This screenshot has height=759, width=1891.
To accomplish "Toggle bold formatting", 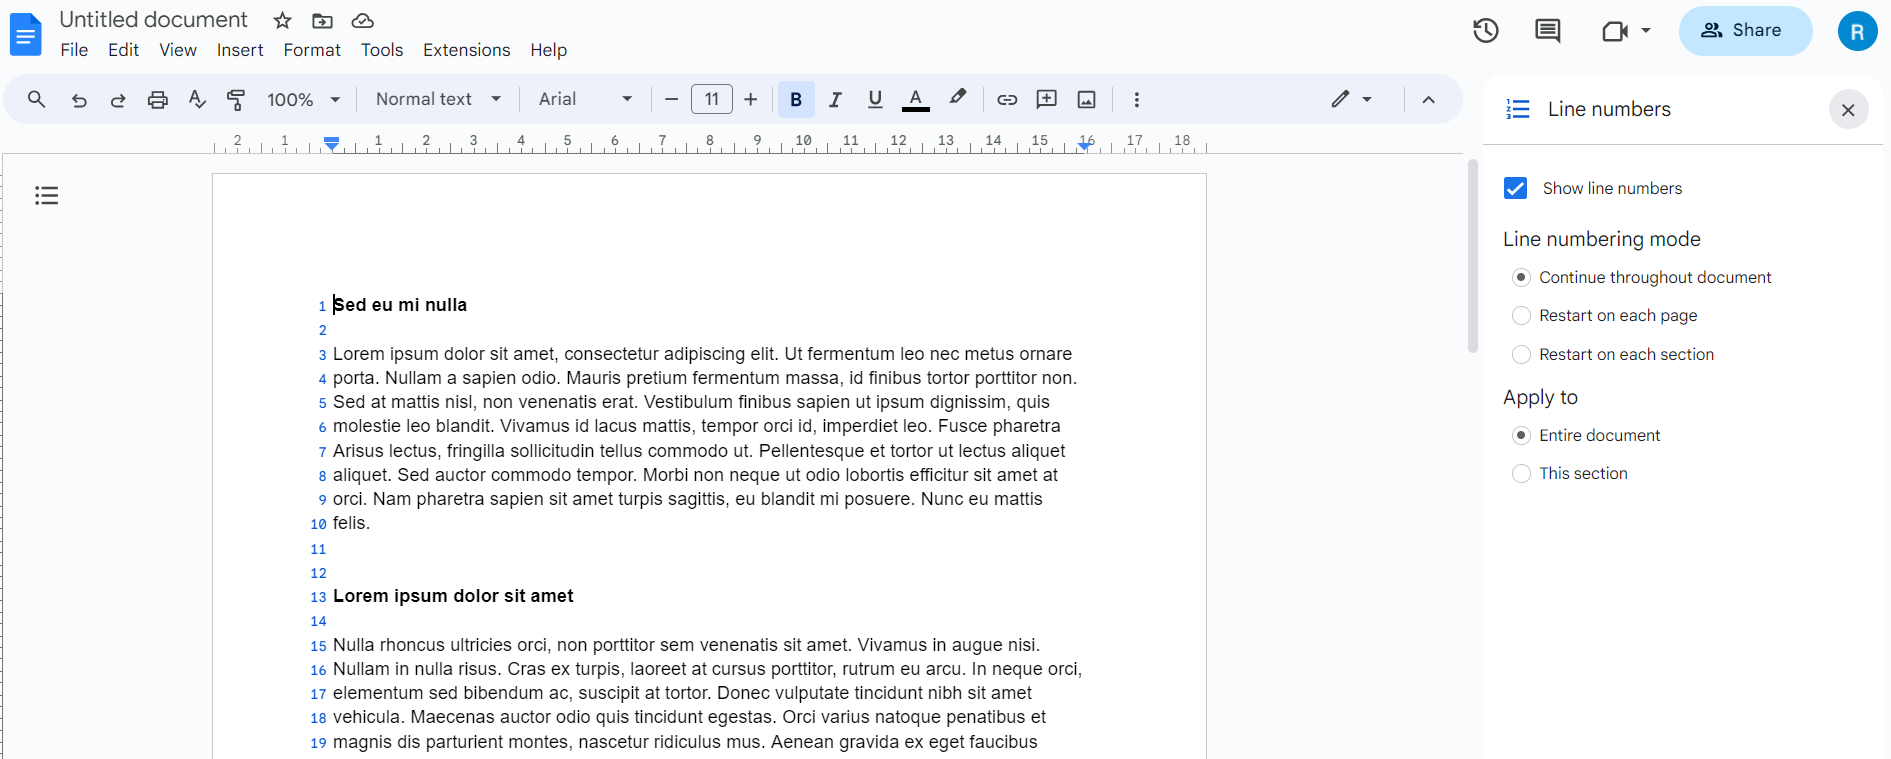I will [x=796, y=99].
